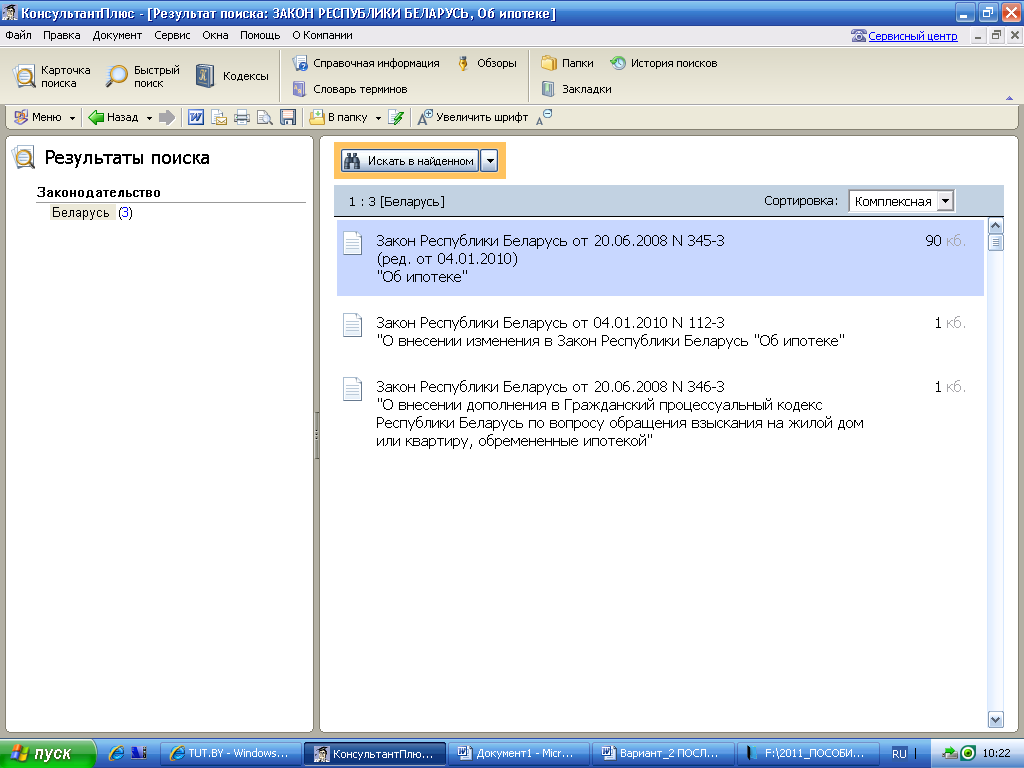Click the panel splitter handle
This screenshot has height=768, width=1024.
[317, 434]
